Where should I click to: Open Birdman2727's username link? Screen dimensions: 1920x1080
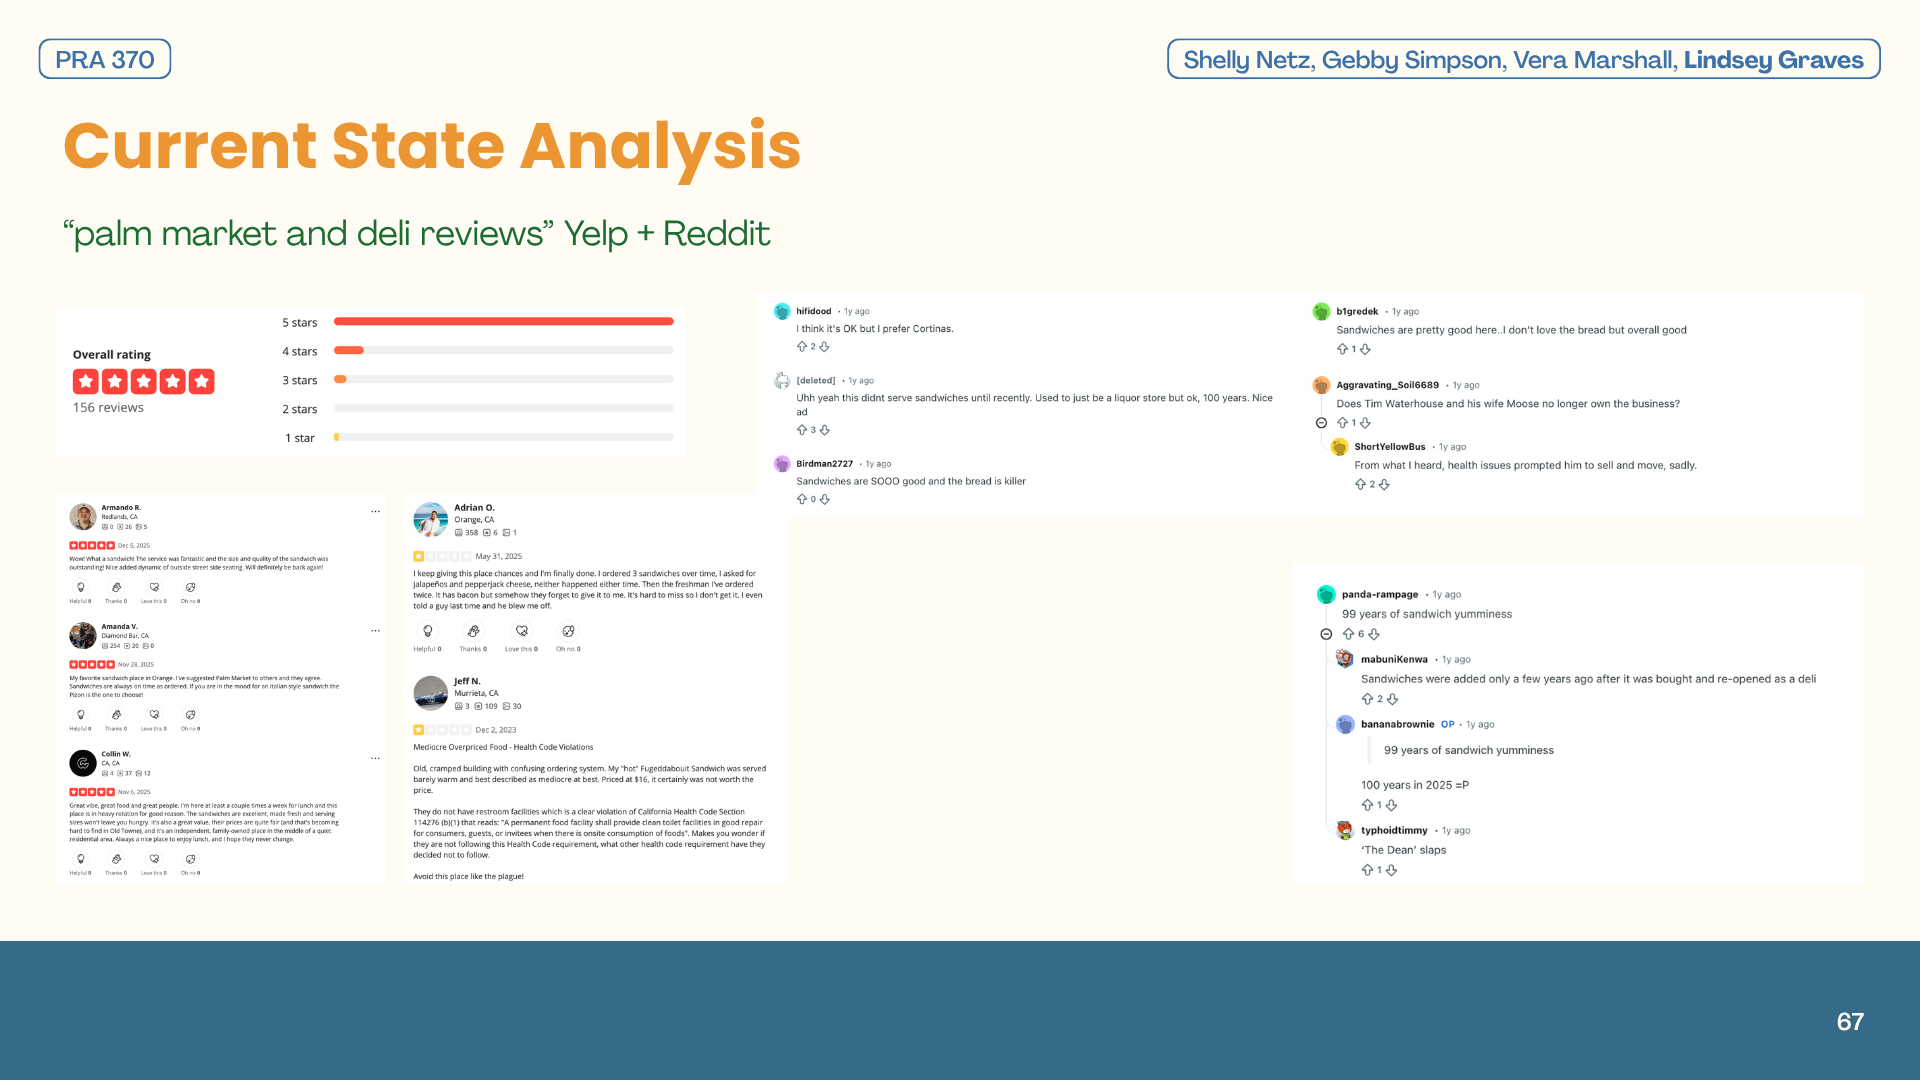(x=825, y=464)
